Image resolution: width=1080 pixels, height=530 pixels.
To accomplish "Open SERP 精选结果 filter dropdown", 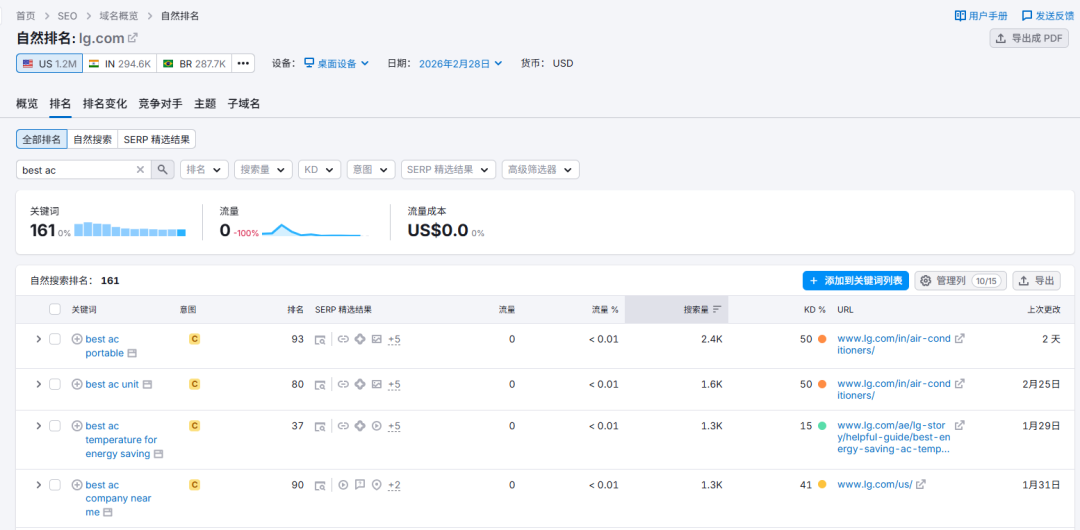I will [x=448, y=170].
